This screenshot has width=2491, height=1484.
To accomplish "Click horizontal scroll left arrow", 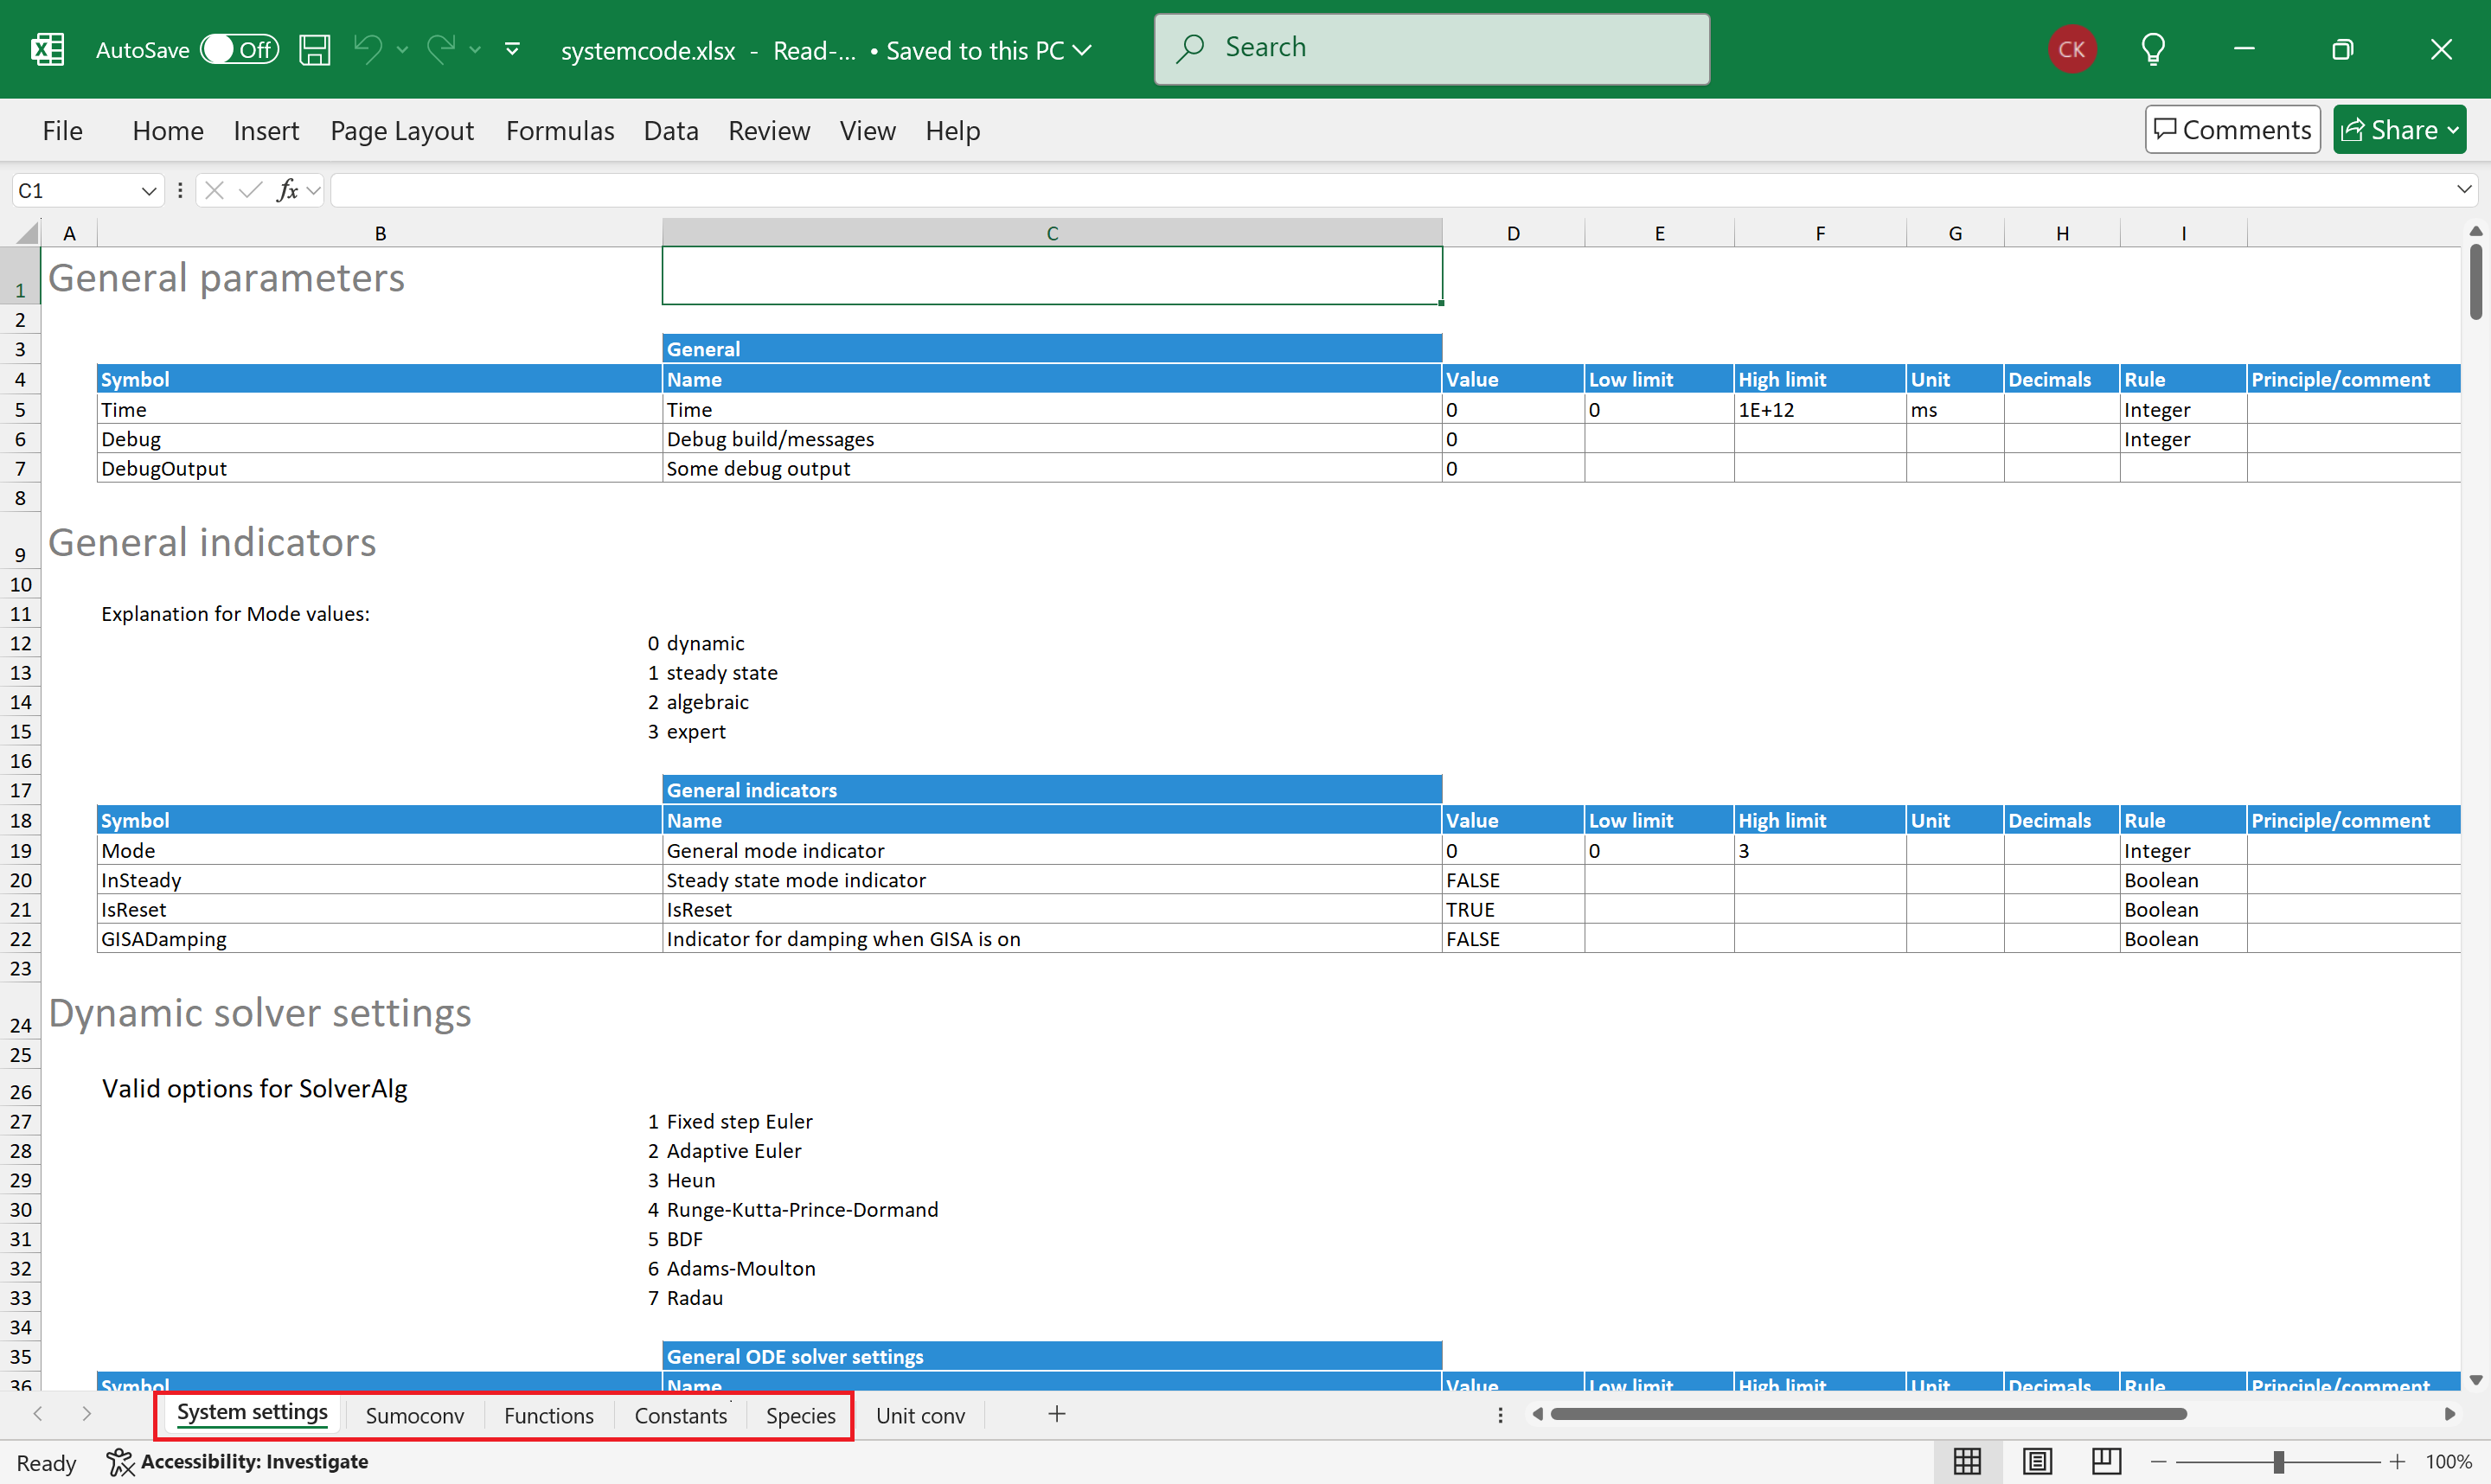I will [x=1537, y=1414].
